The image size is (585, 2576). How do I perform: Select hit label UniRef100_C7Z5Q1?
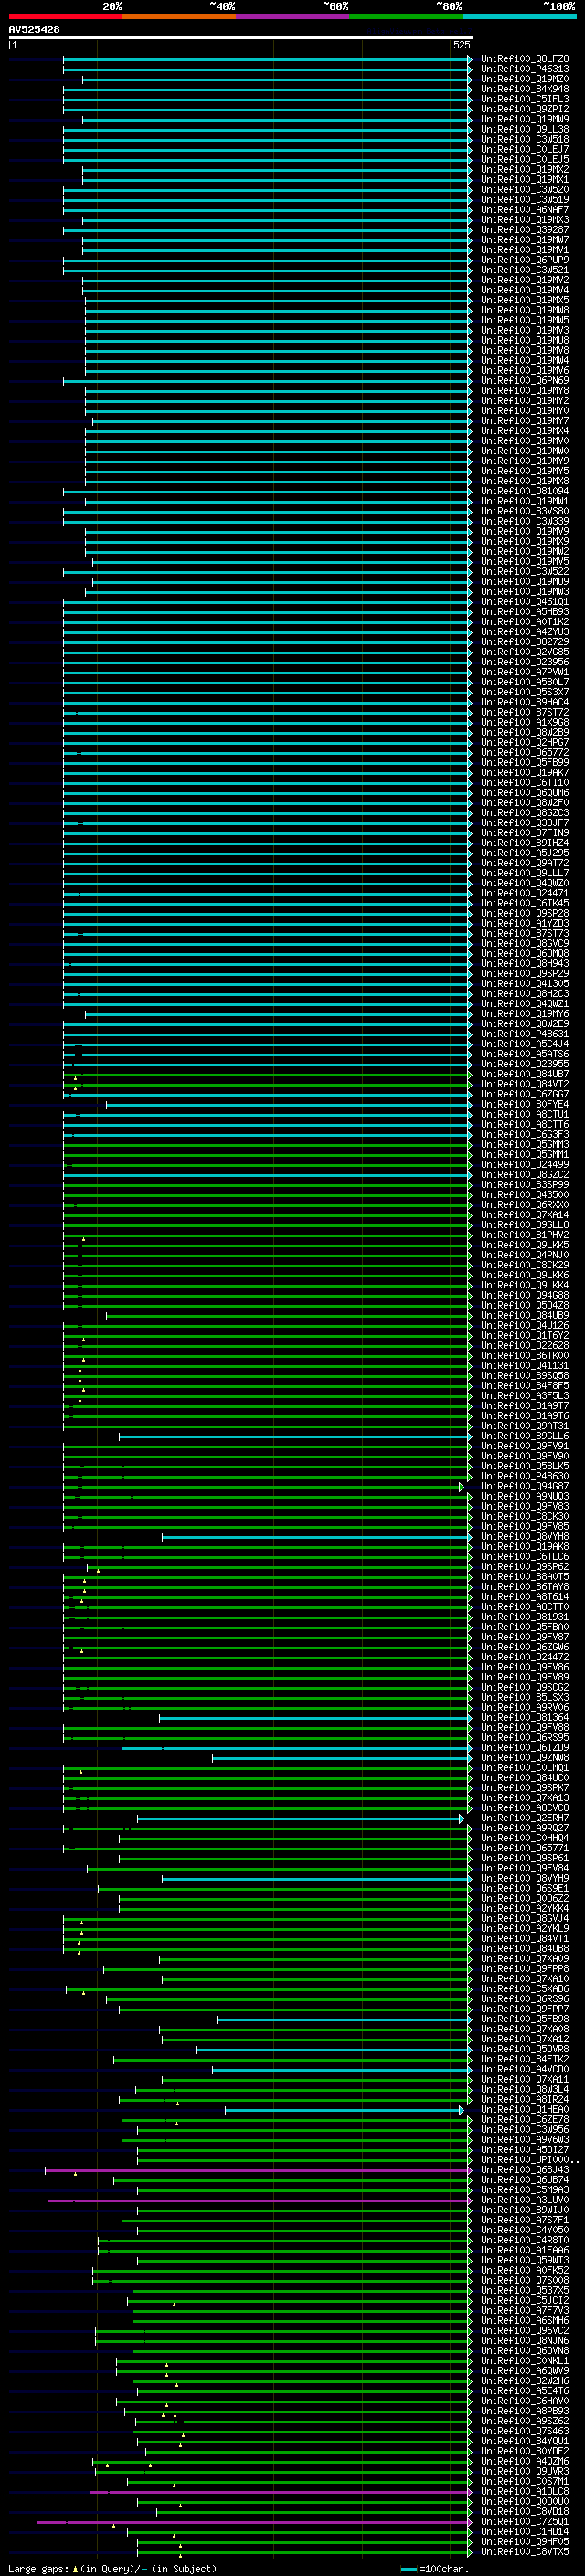click(x=525, y=2522)
